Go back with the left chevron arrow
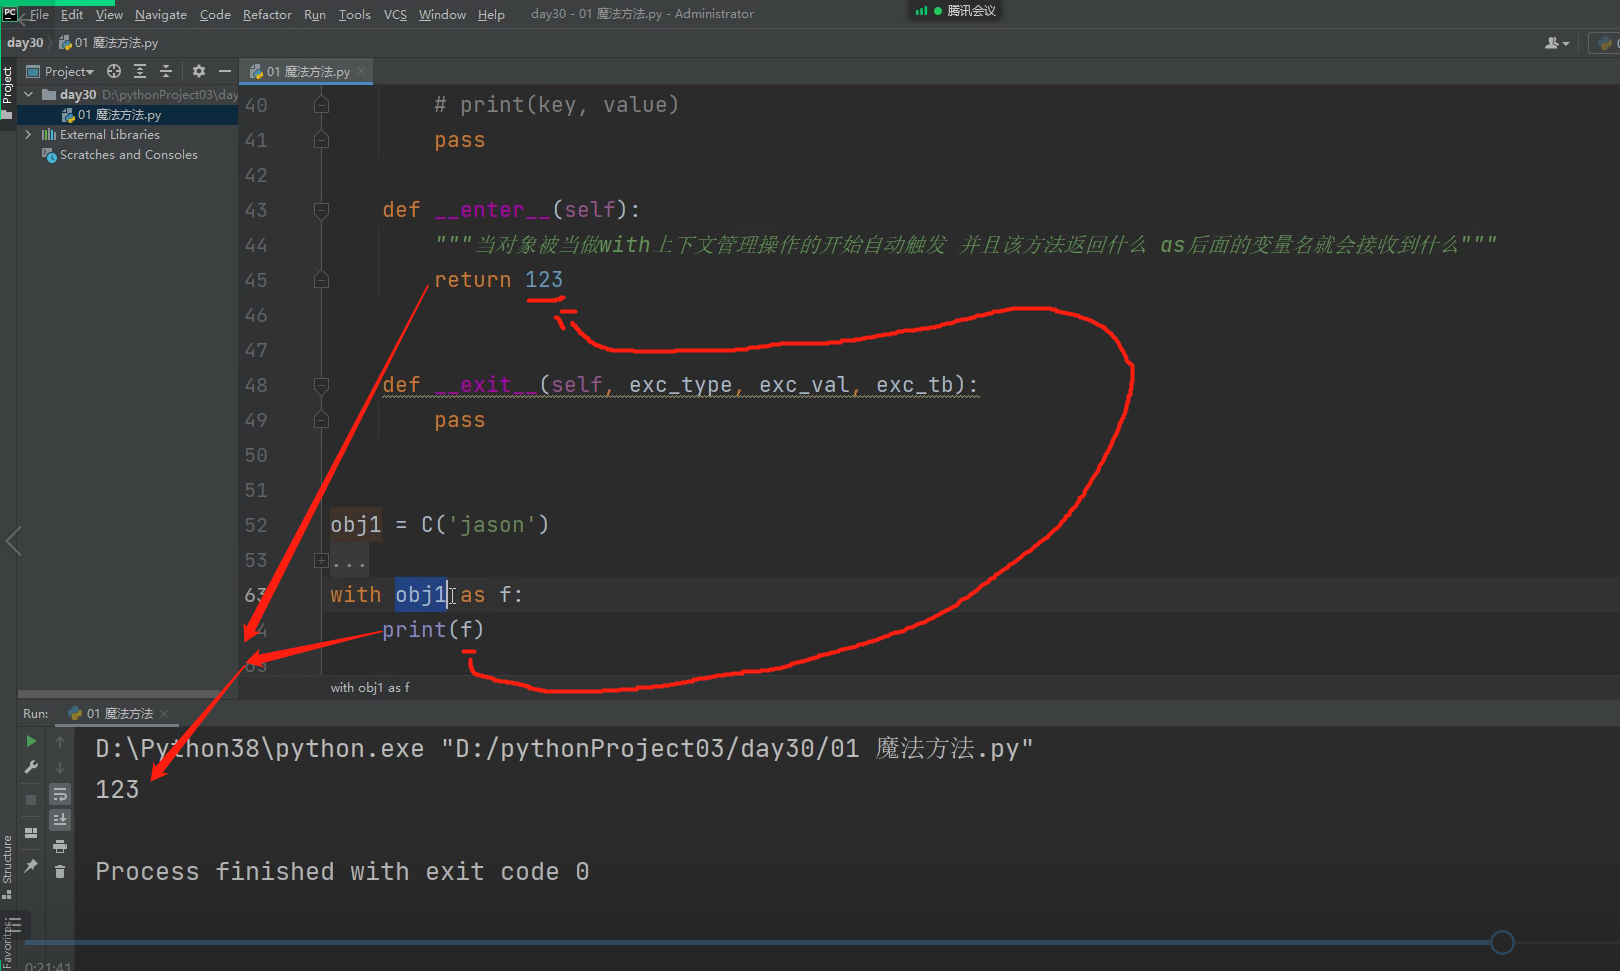The image size is (1620, 971). [13, 541]
